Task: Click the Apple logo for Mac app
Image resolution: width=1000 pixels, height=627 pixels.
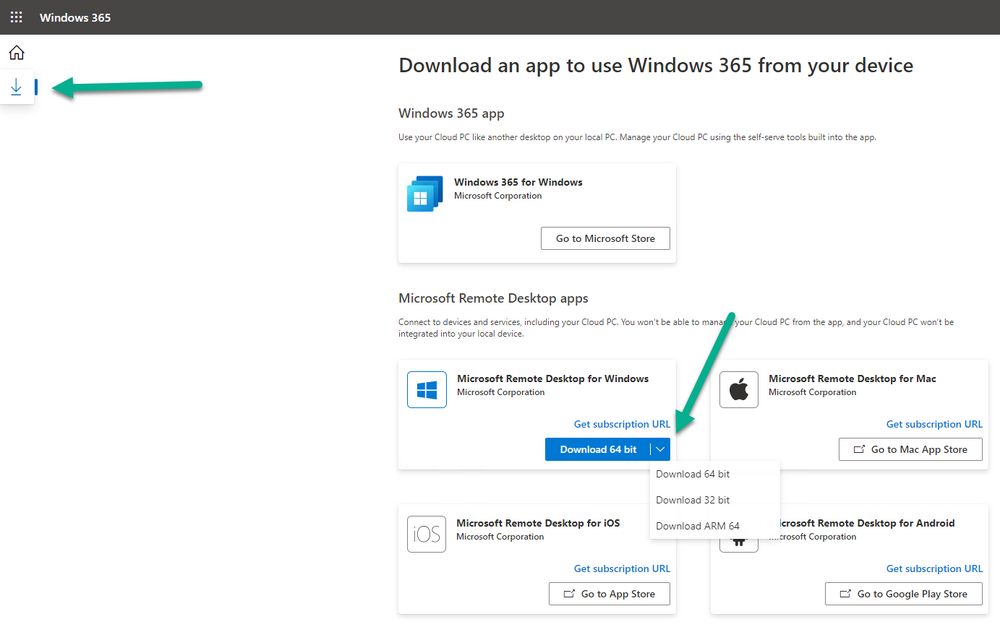Action: point(739,390)
